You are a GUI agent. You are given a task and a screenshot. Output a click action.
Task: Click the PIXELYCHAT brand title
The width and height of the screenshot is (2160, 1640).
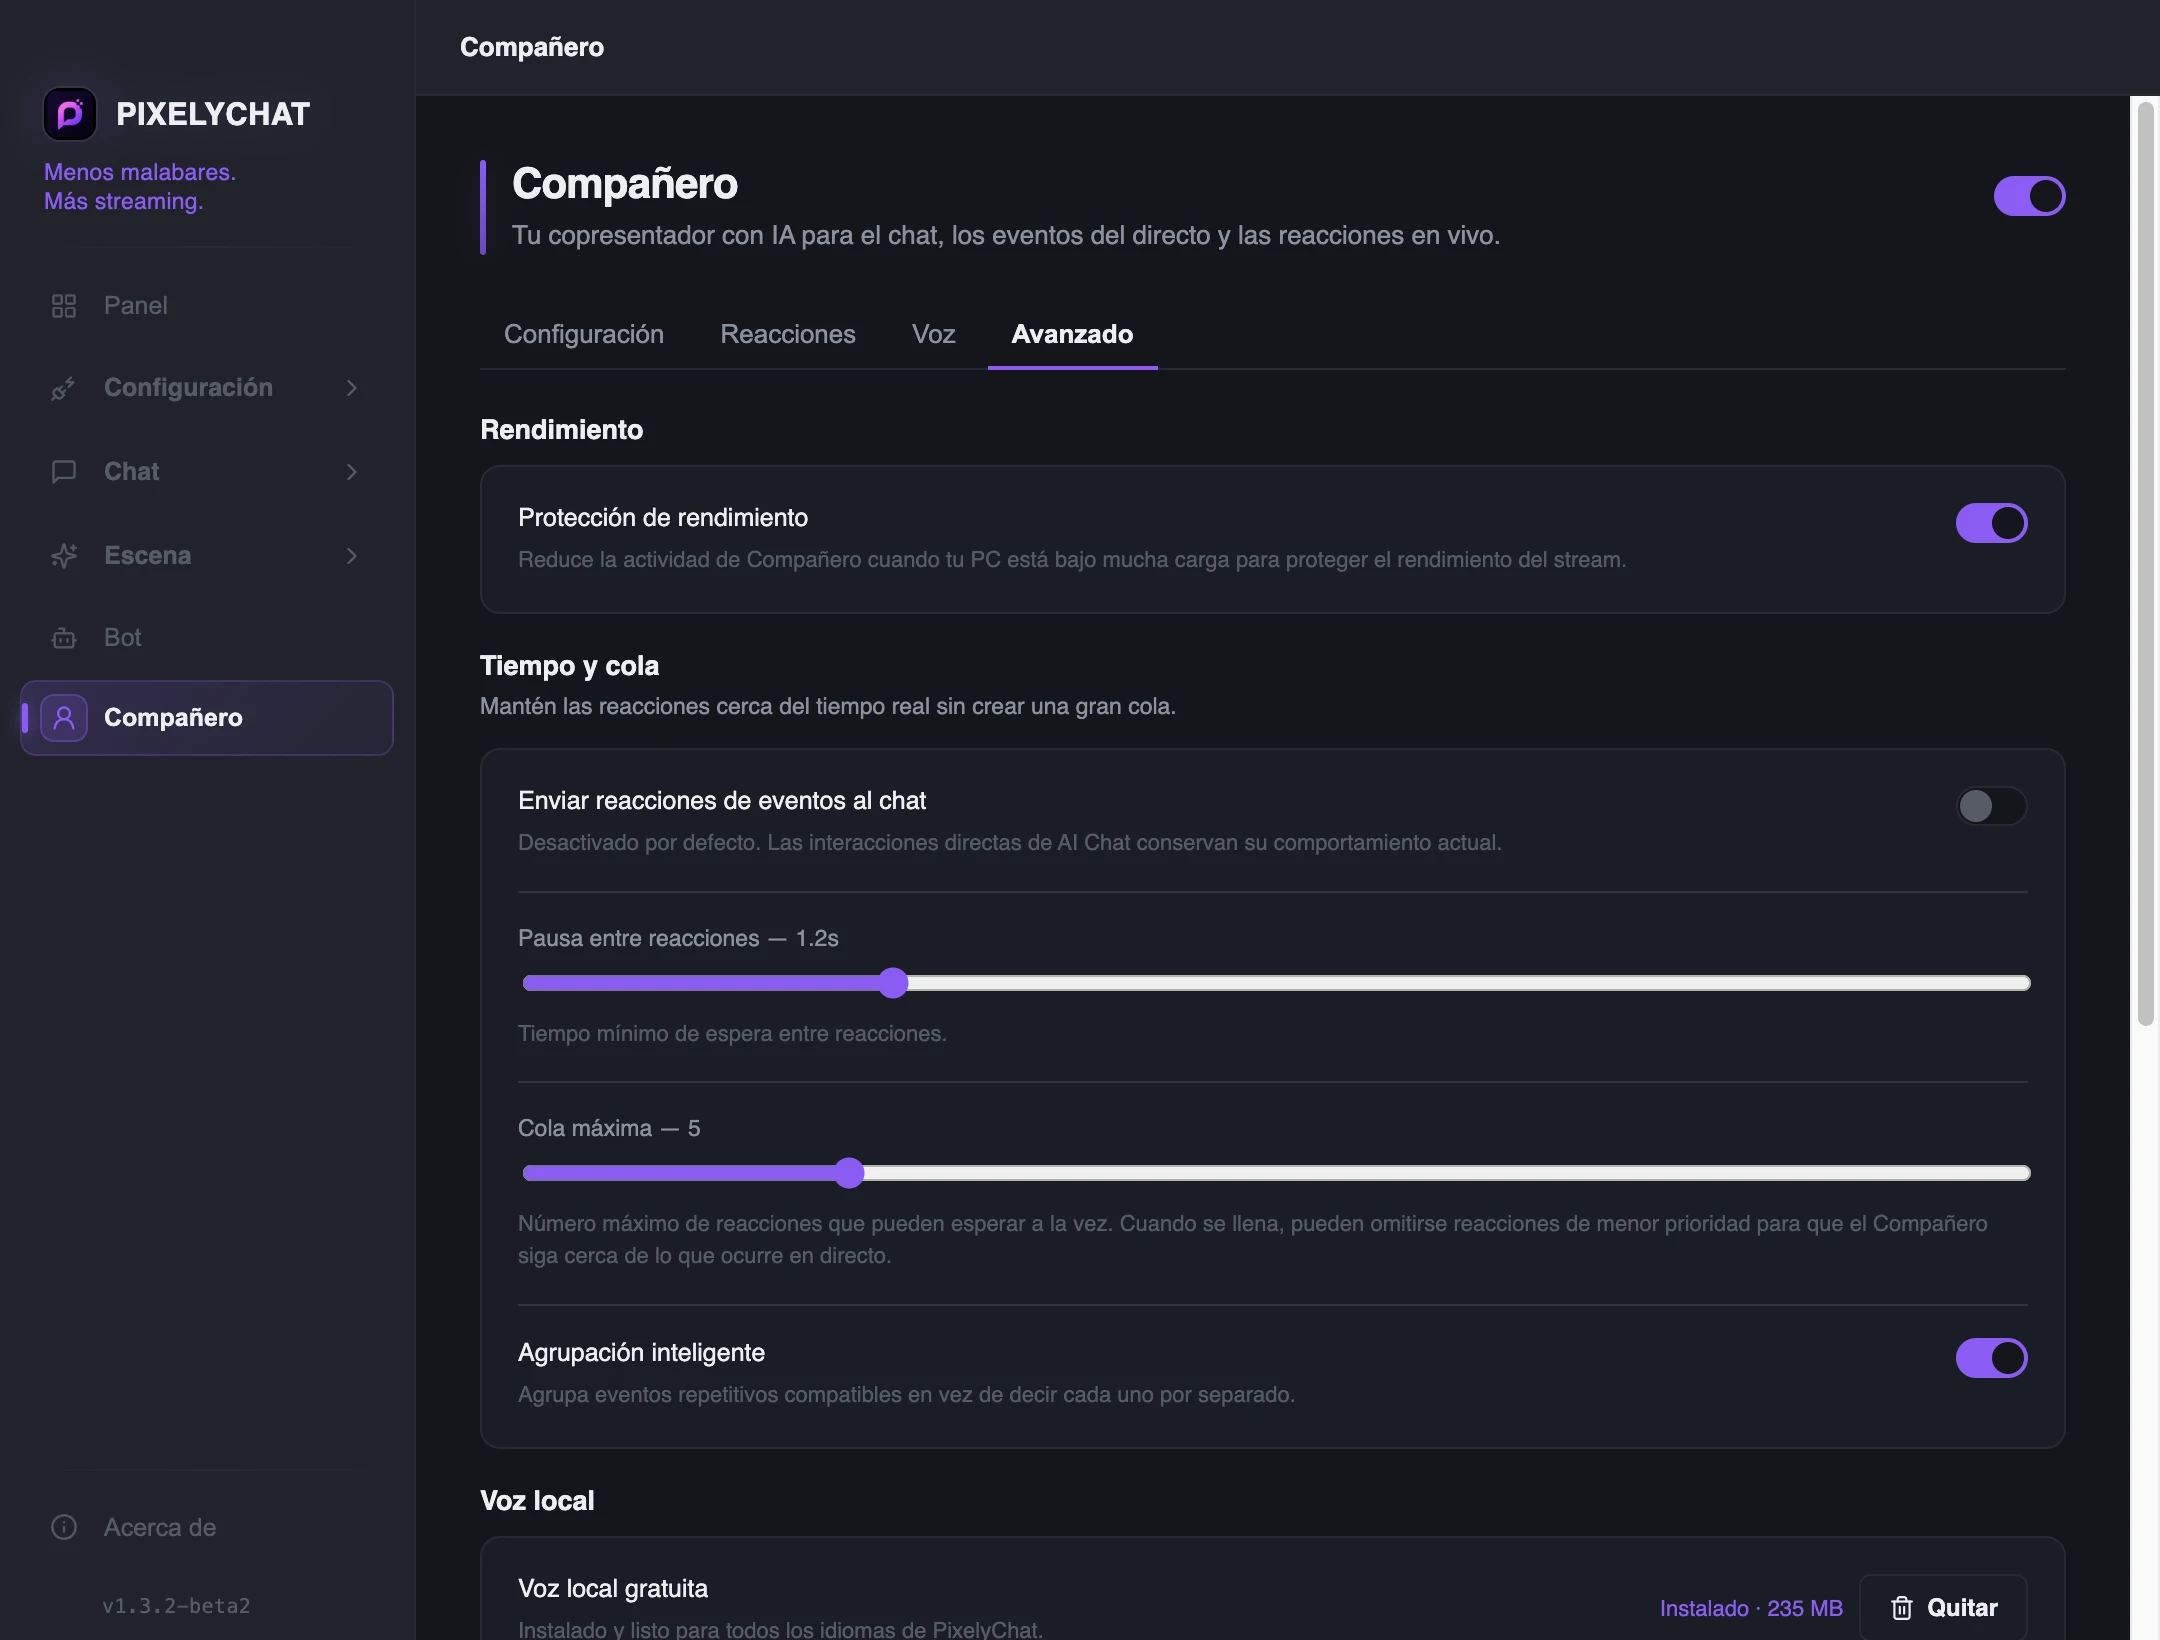213,114
